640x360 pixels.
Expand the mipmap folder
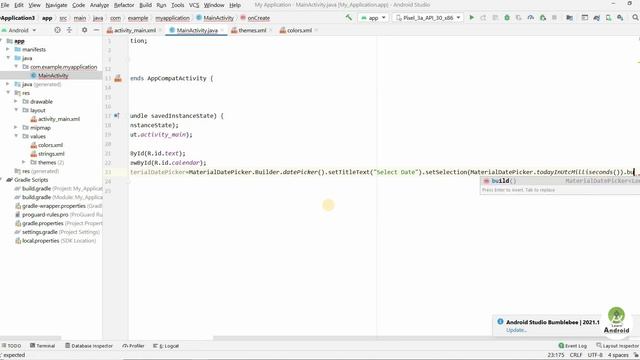pyautogui.click(x=16, y=127)
